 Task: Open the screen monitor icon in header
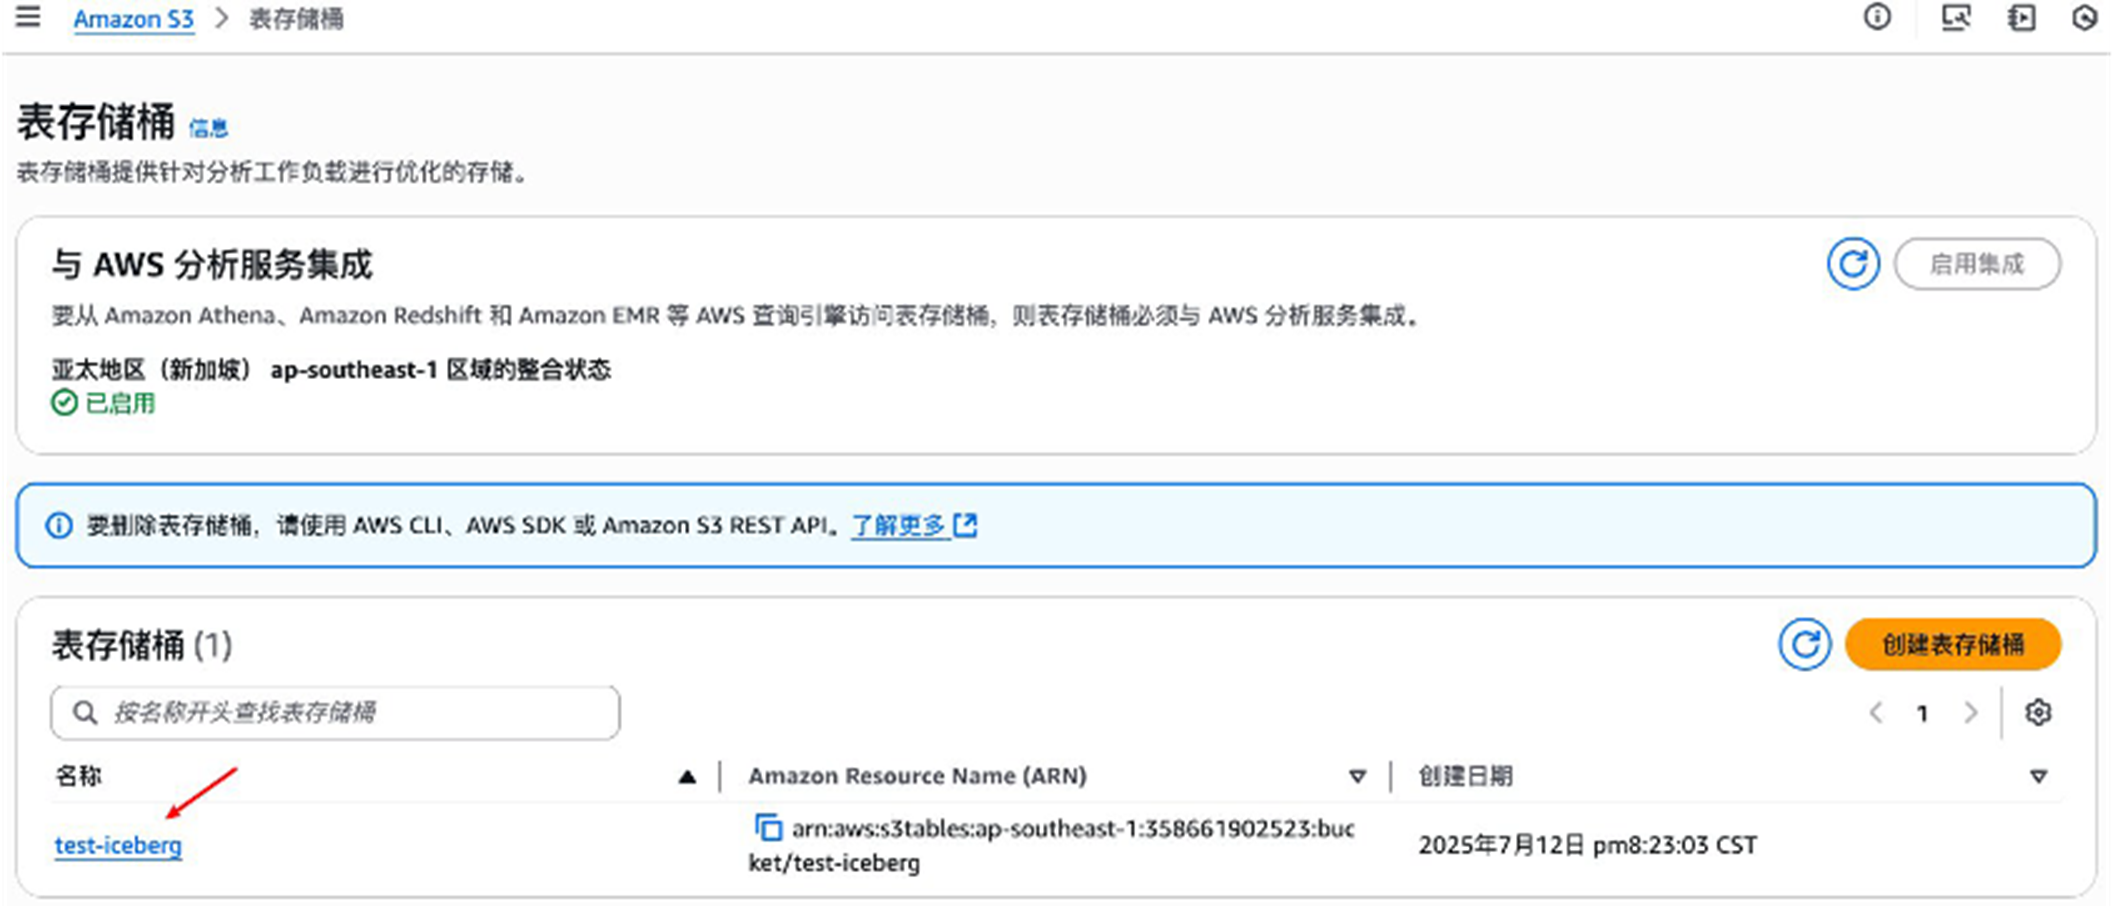click(x=1955, y=17)
